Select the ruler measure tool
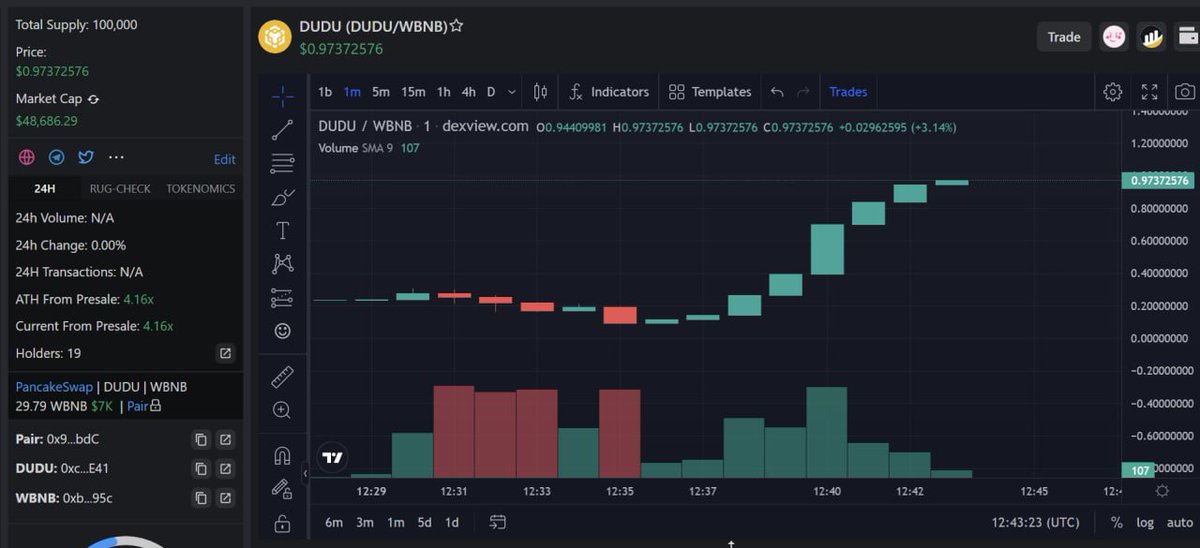Screen dimensions: 1200x548 tap(283, 376)
